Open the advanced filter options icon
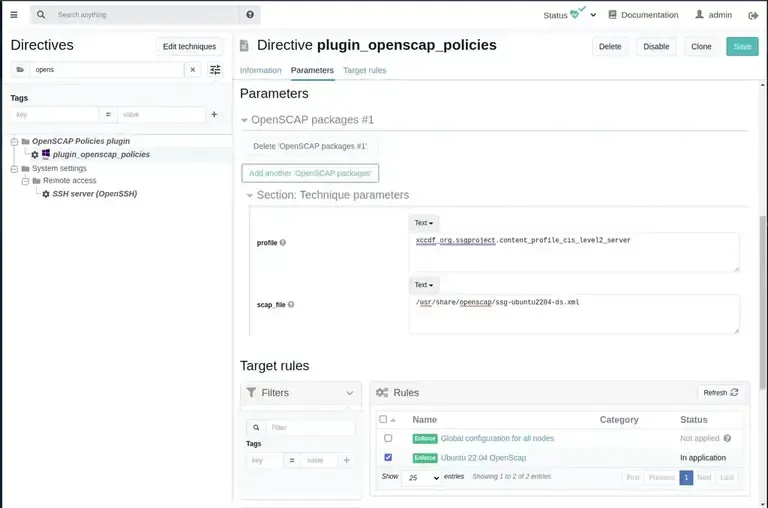This screenshot has width=768, height=508. click(x=215, y=70)
